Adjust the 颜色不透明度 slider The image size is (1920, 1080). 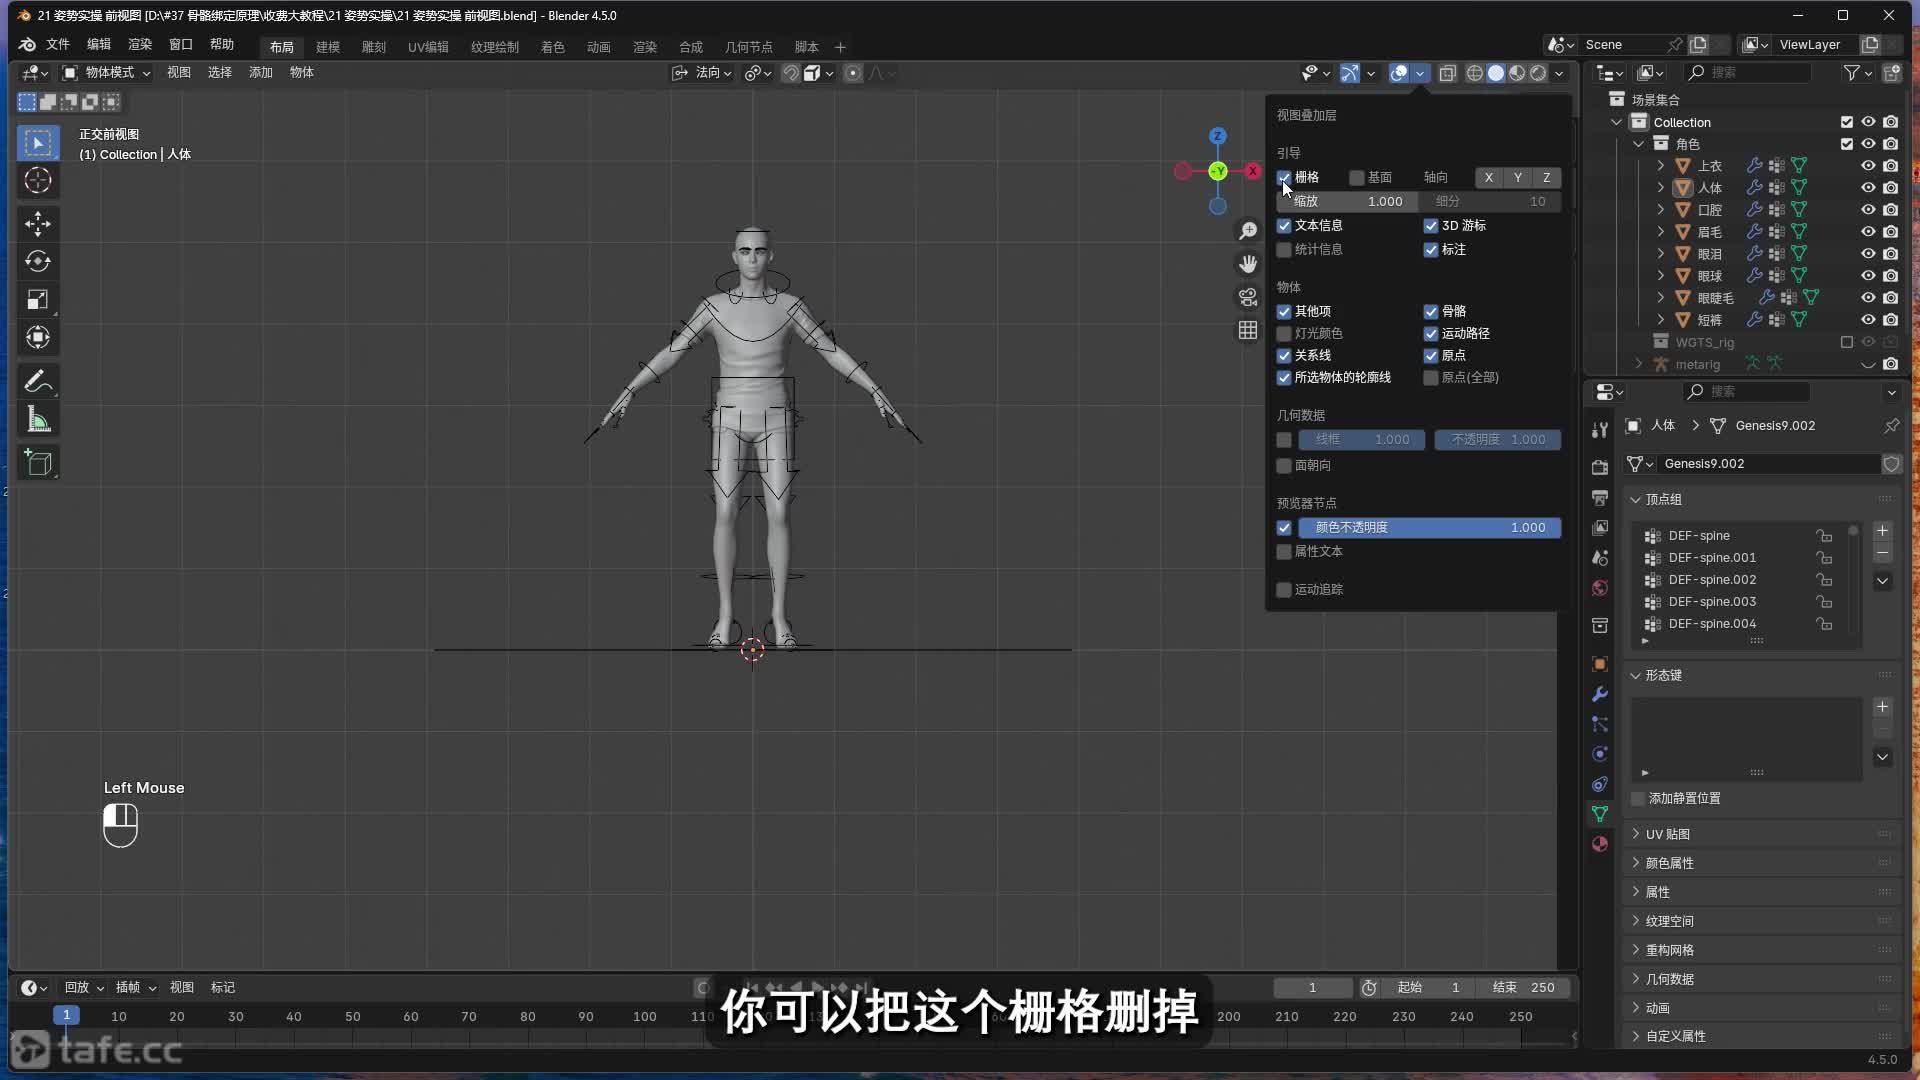[x=1429, y=528]
